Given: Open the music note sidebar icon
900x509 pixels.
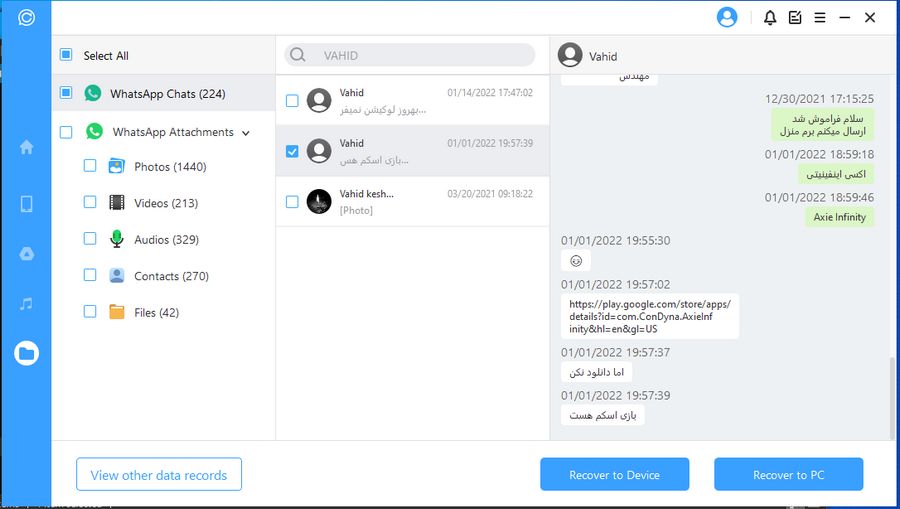Looking at the screenshot, I should [x=26, y=303].
